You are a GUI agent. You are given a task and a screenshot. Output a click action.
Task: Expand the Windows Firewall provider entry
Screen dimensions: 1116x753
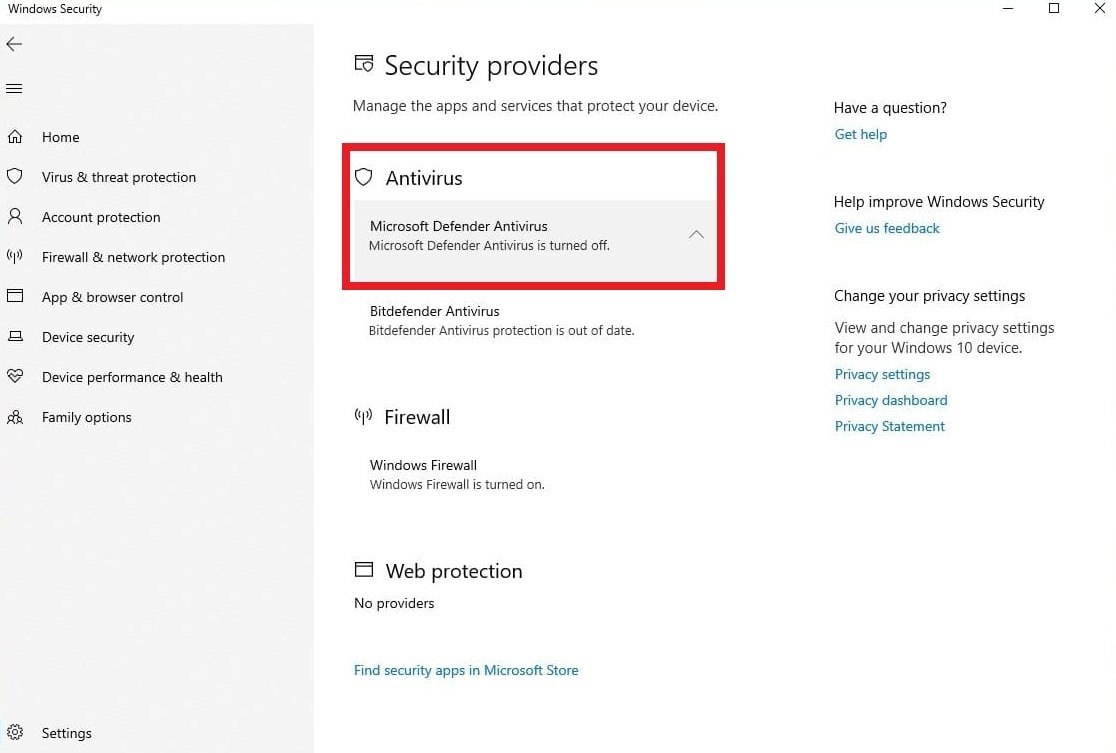(457, 474)
